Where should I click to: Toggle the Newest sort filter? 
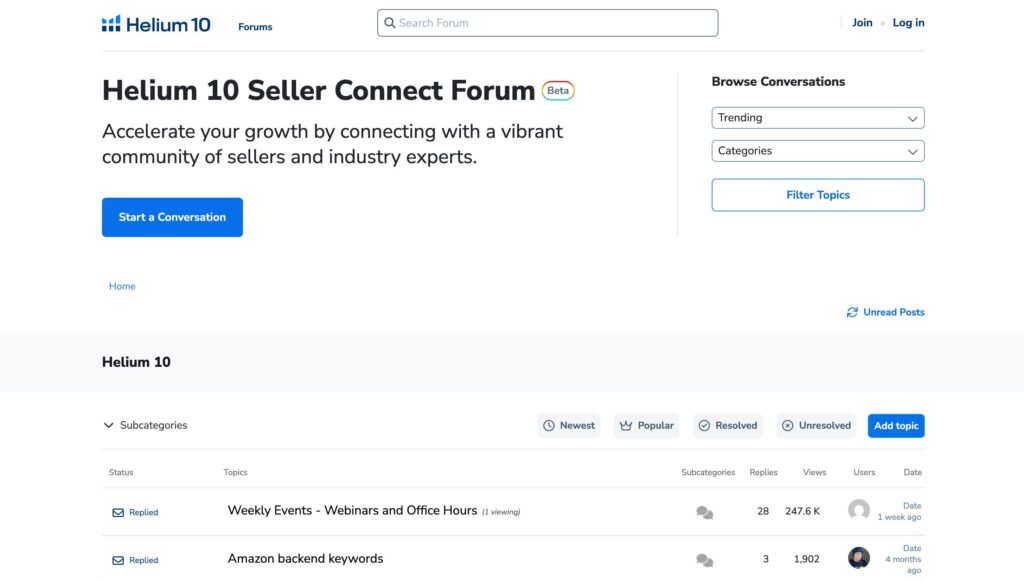click(569, 426)
